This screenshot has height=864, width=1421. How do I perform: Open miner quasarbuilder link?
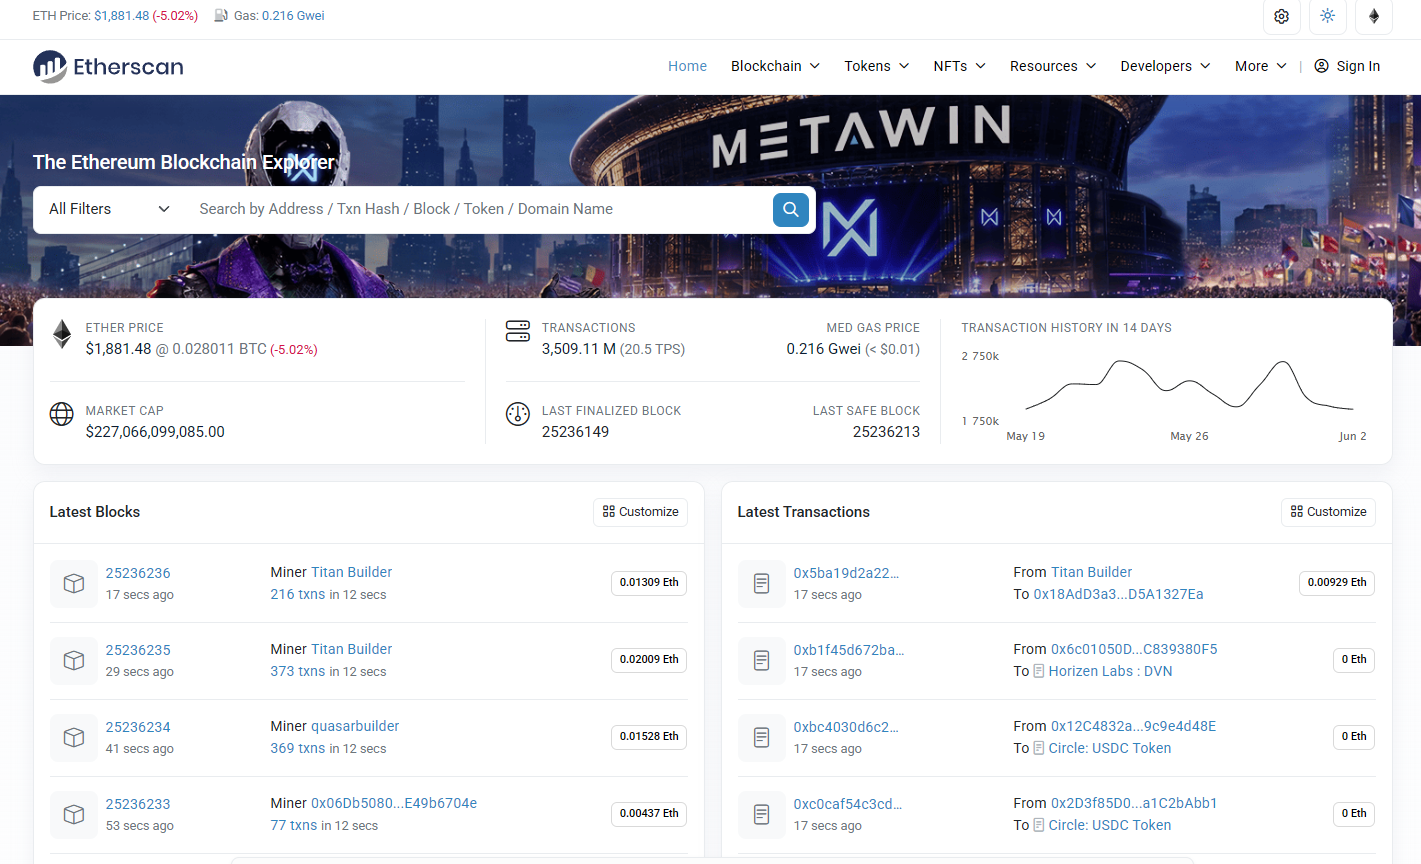[x=355, y=726]
